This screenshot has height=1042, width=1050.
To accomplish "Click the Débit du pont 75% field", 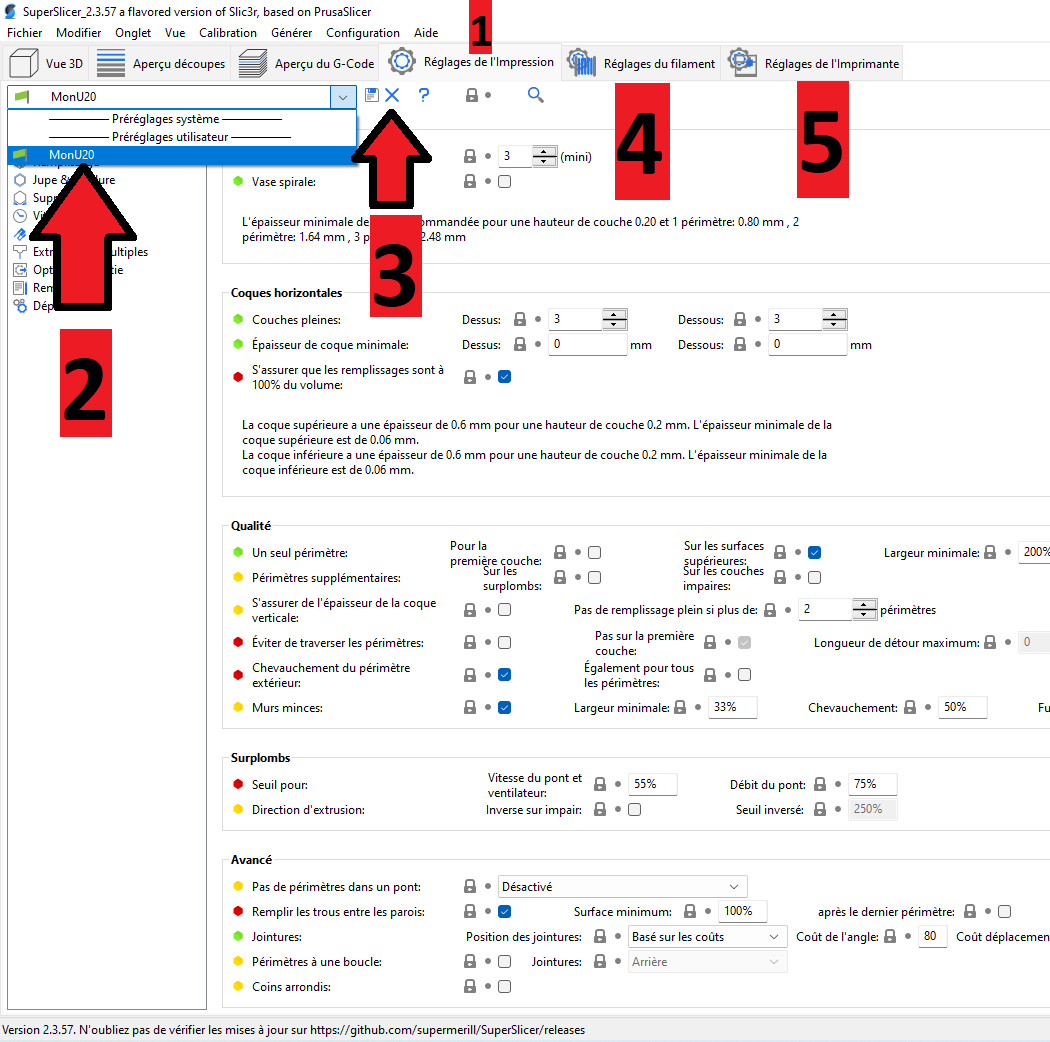I will [x=873, y=784].
